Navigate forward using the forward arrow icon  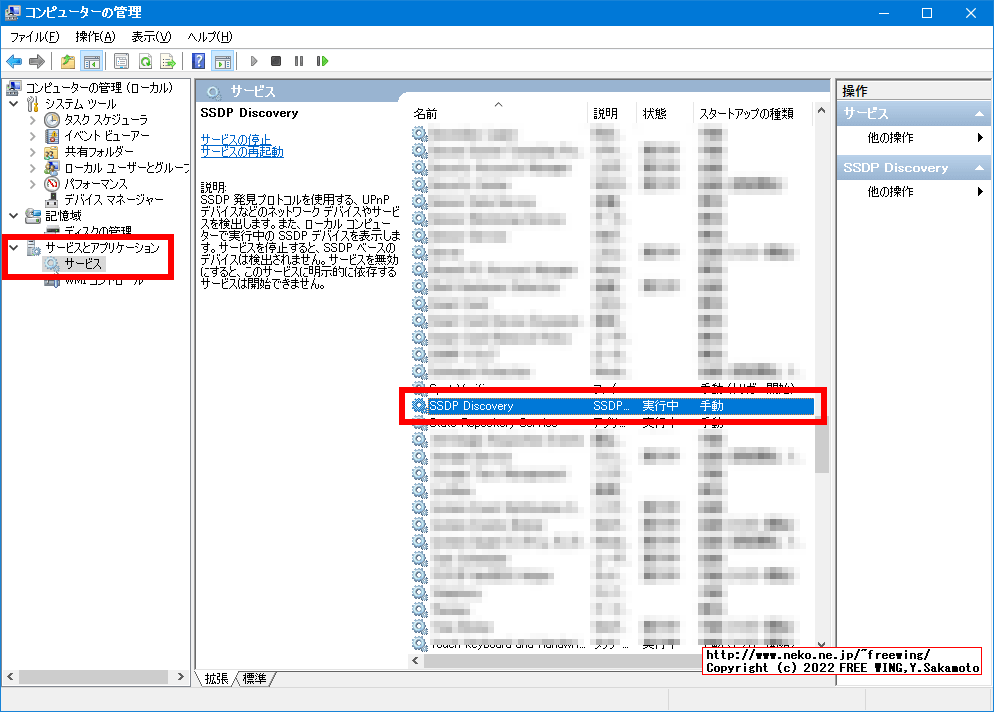click(x=35, y=61)
